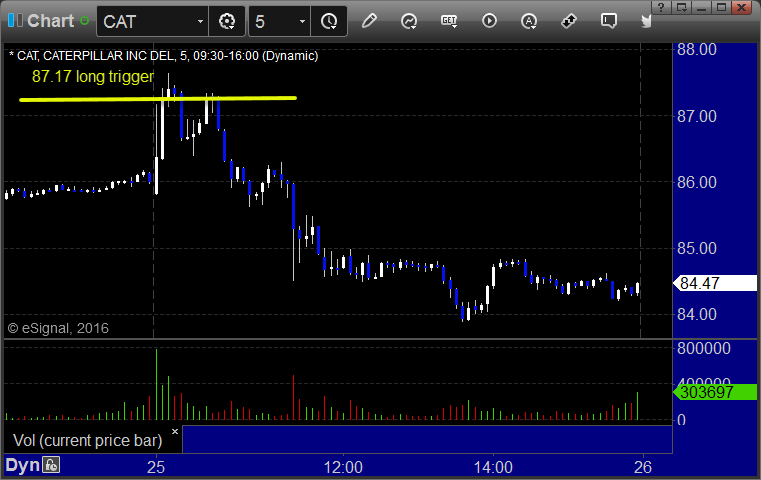Click the blue Chart bars icon
This screenshot has height=480, width=761.
[15, 21]
